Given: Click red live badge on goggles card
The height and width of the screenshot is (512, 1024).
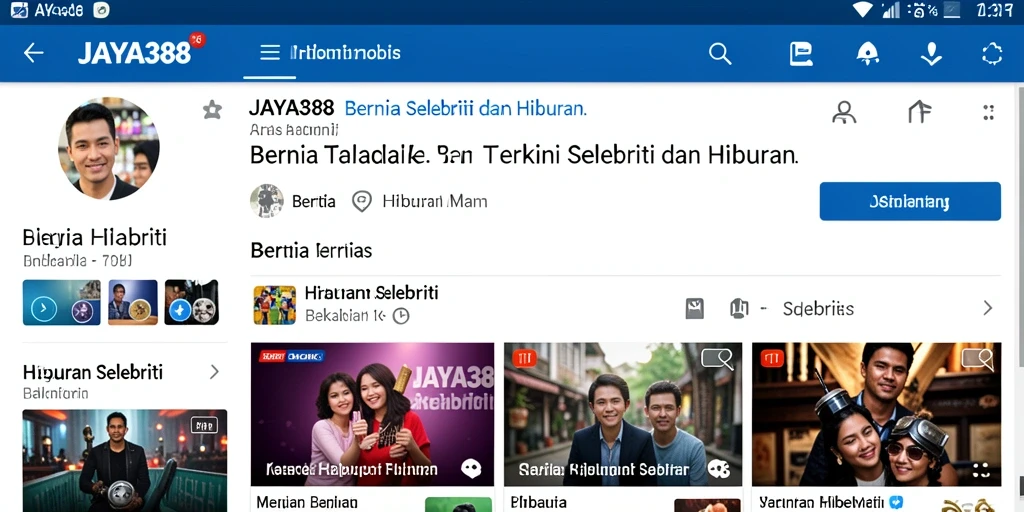Looking at the screenshot, I should pyautogui.click(x=771, y=357).
